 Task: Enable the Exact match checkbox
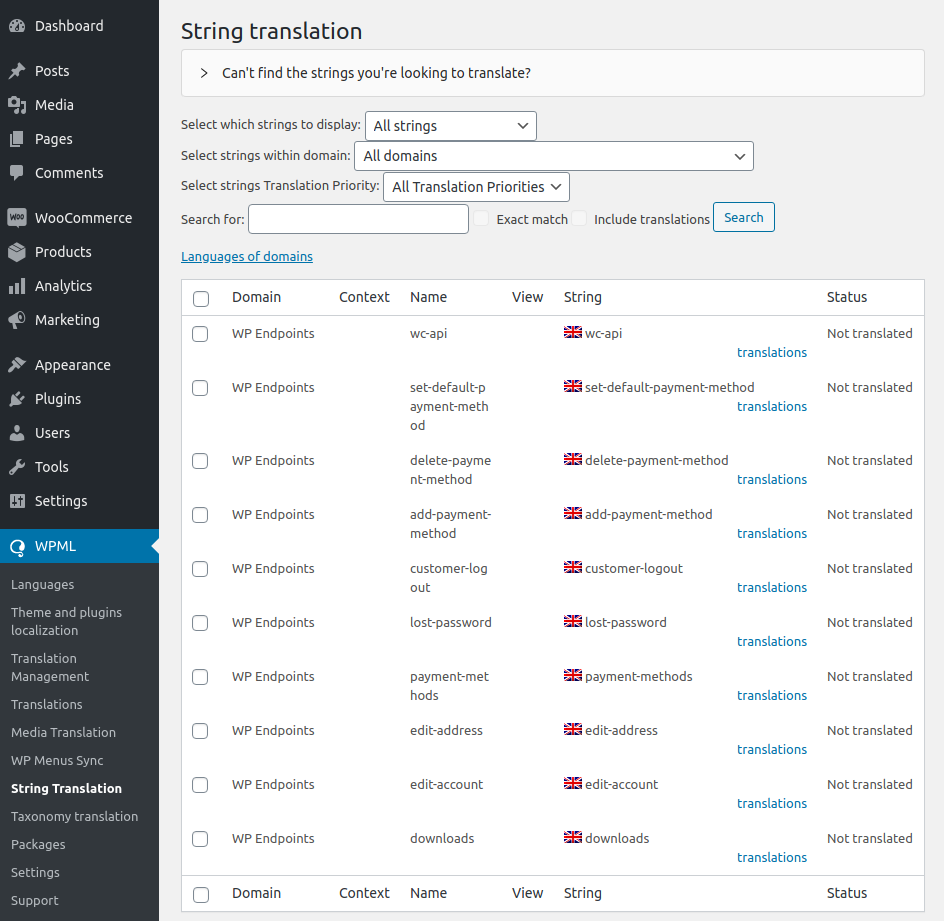481,219
